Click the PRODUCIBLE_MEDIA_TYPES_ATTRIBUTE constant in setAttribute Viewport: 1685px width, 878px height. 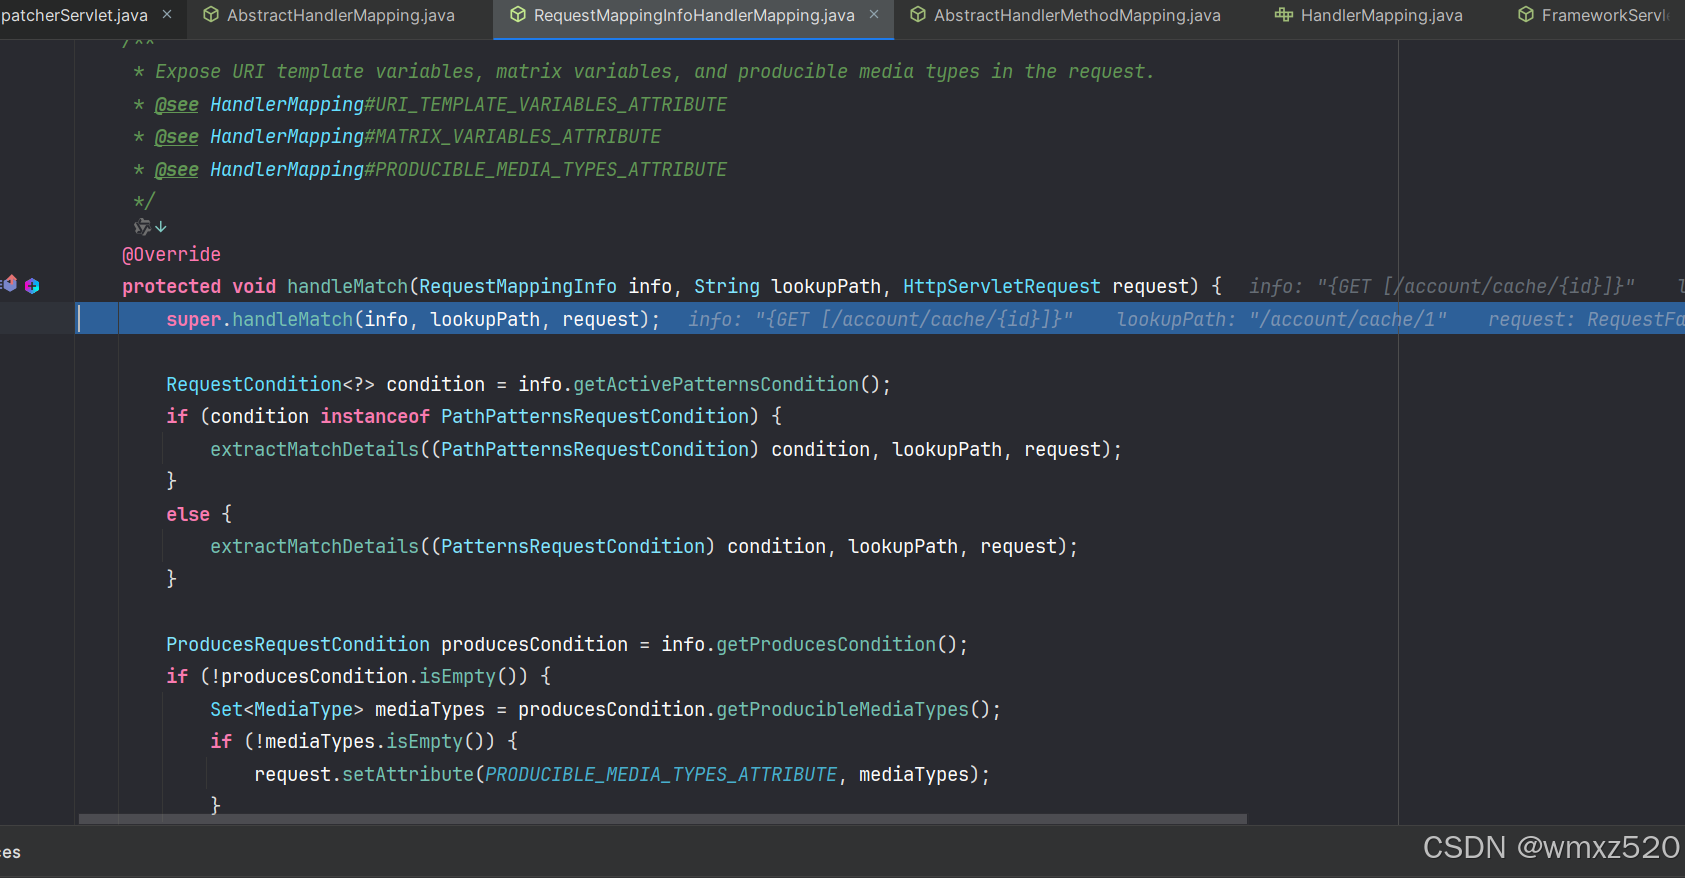pos(661,774)
